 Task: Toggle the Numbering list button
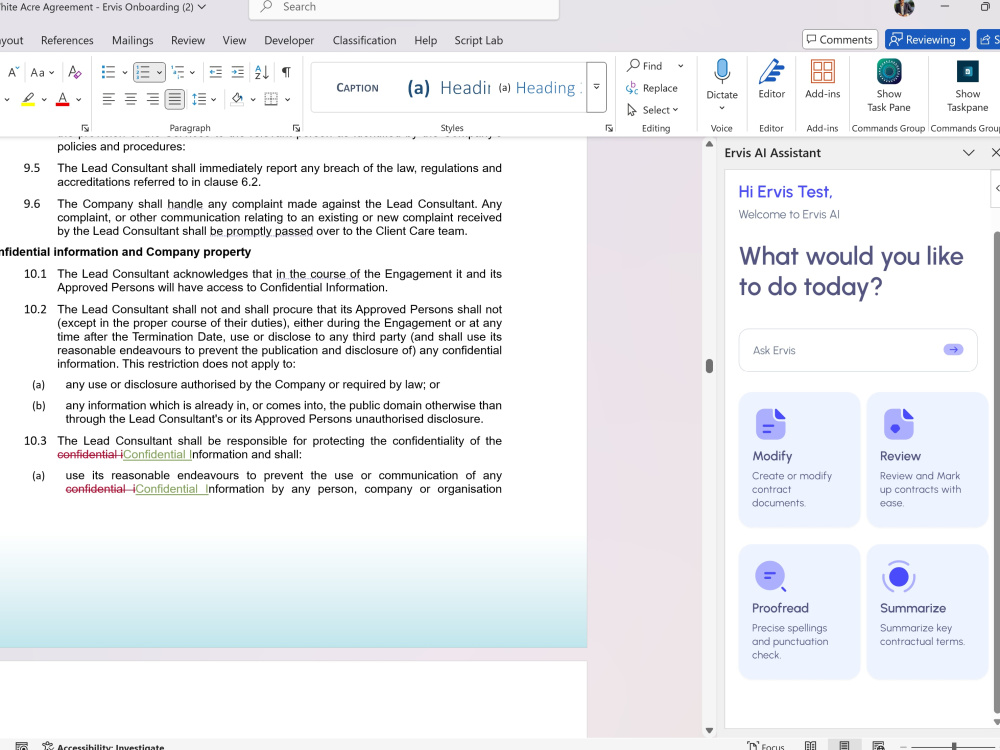pos(143,72)
